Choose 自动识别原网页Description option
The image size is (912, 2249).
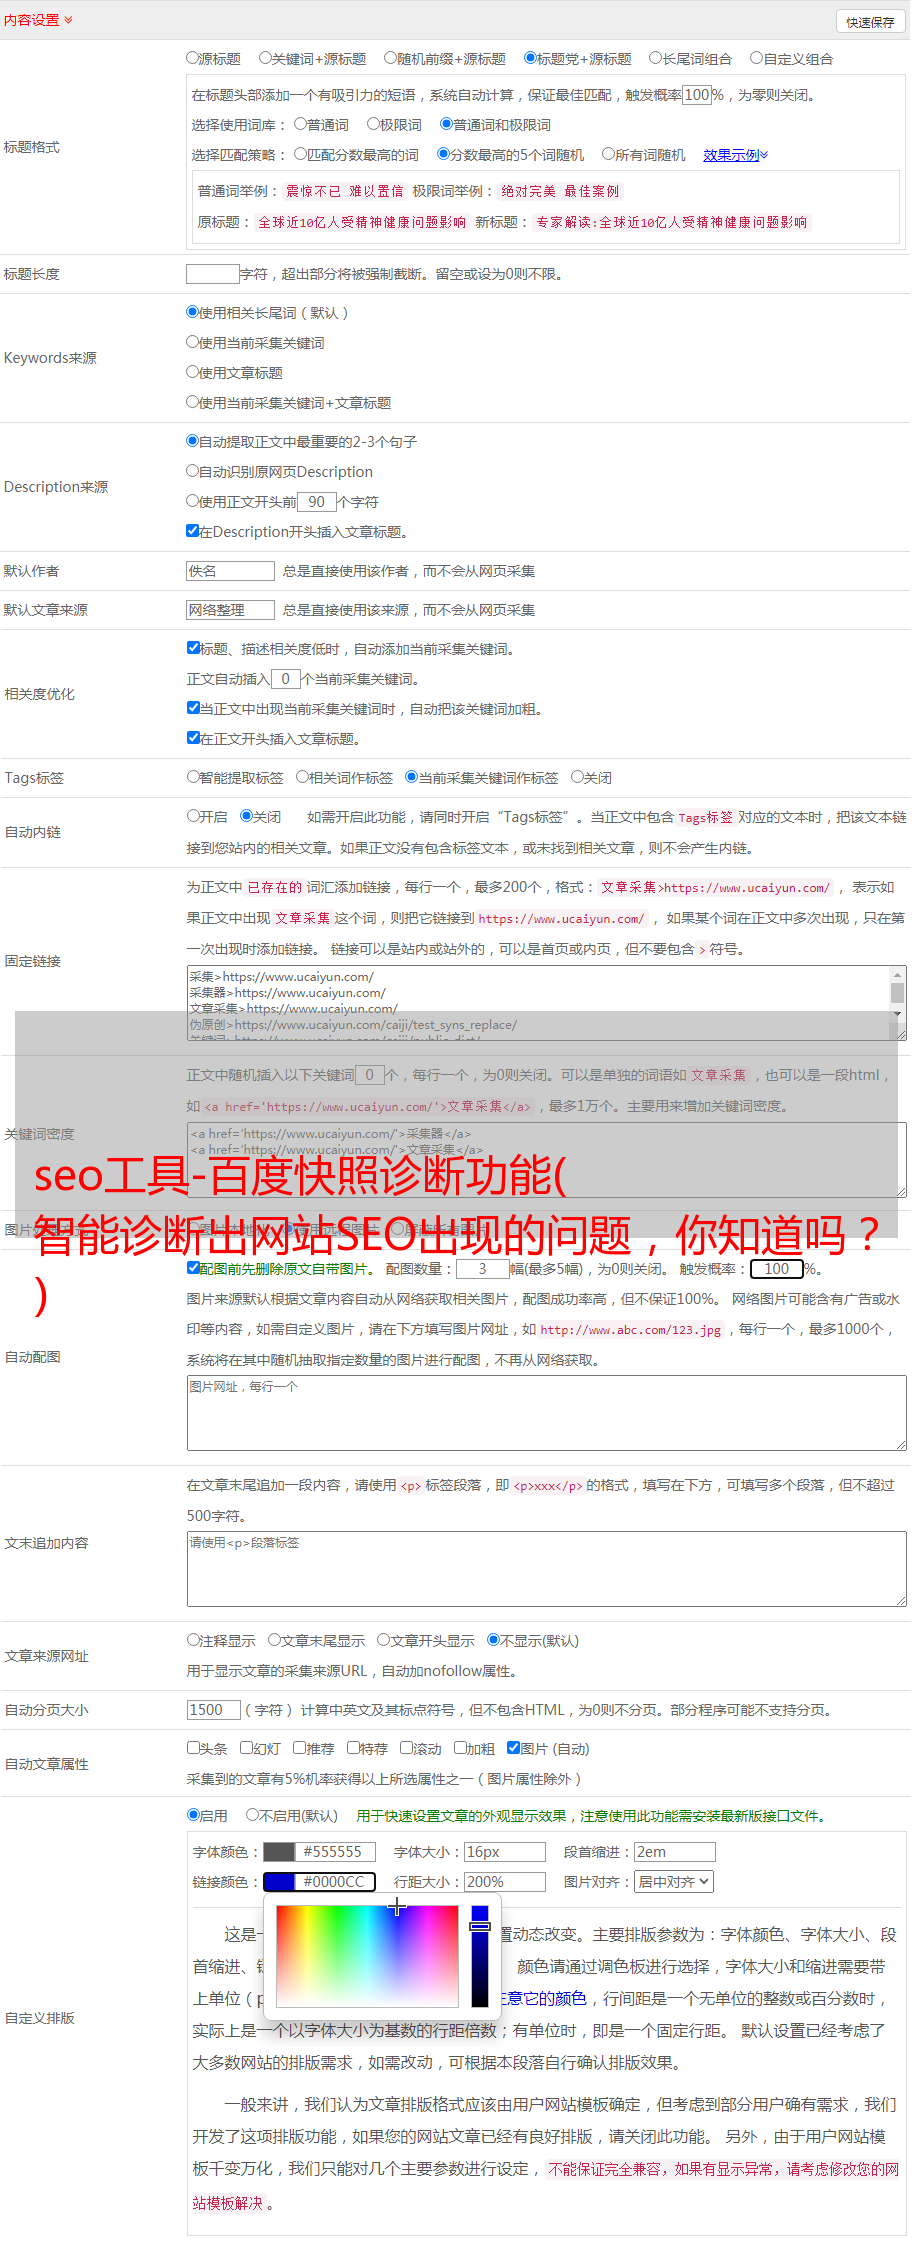point(192,471)
